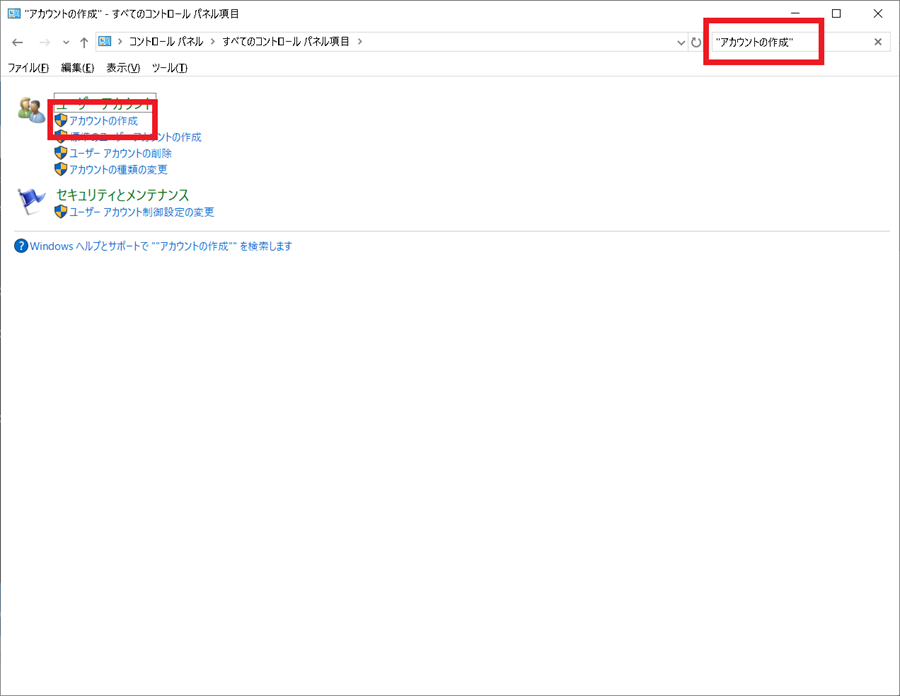The height and width of the screenshot is (696, 900).
Task: Click the User Accounts people icon
Action: point(31,110)
